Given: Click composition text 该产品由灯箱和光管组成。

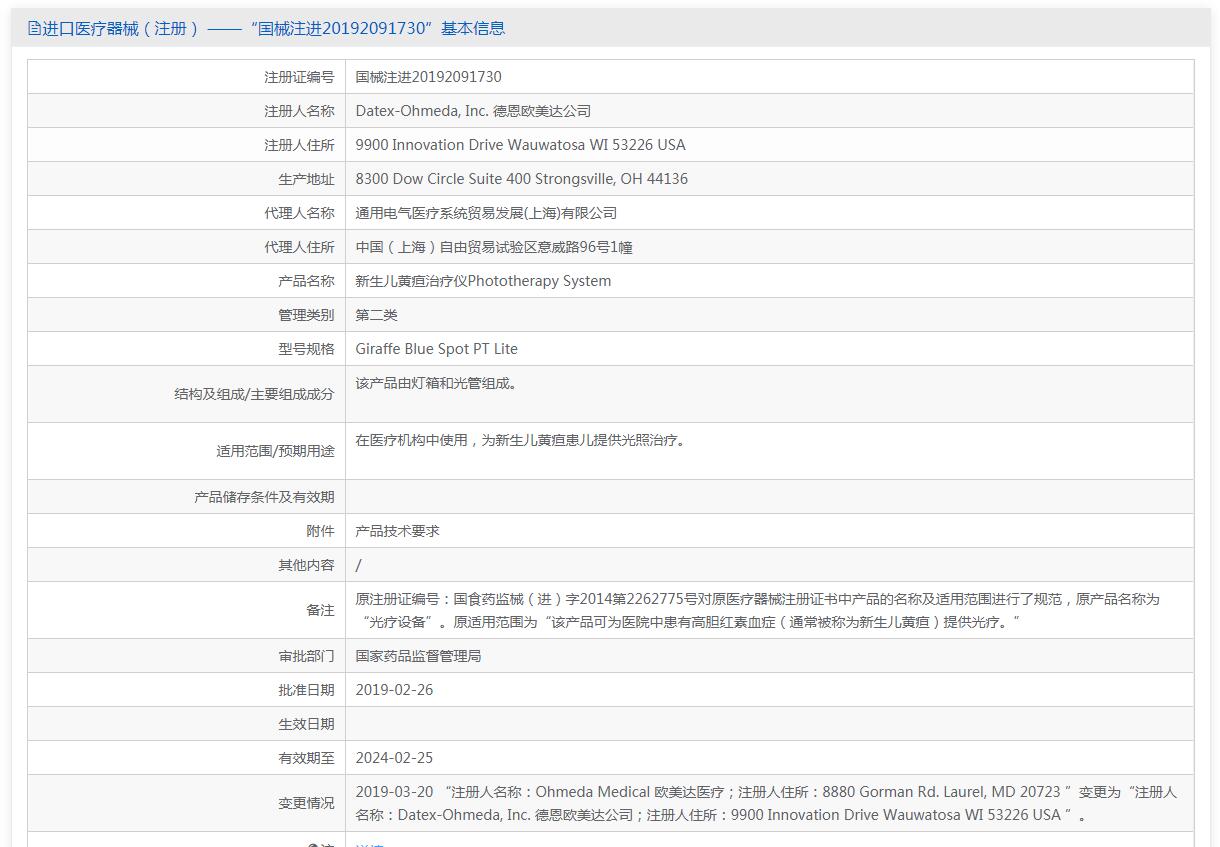Looking at the screenshot, I should point(439,383).
